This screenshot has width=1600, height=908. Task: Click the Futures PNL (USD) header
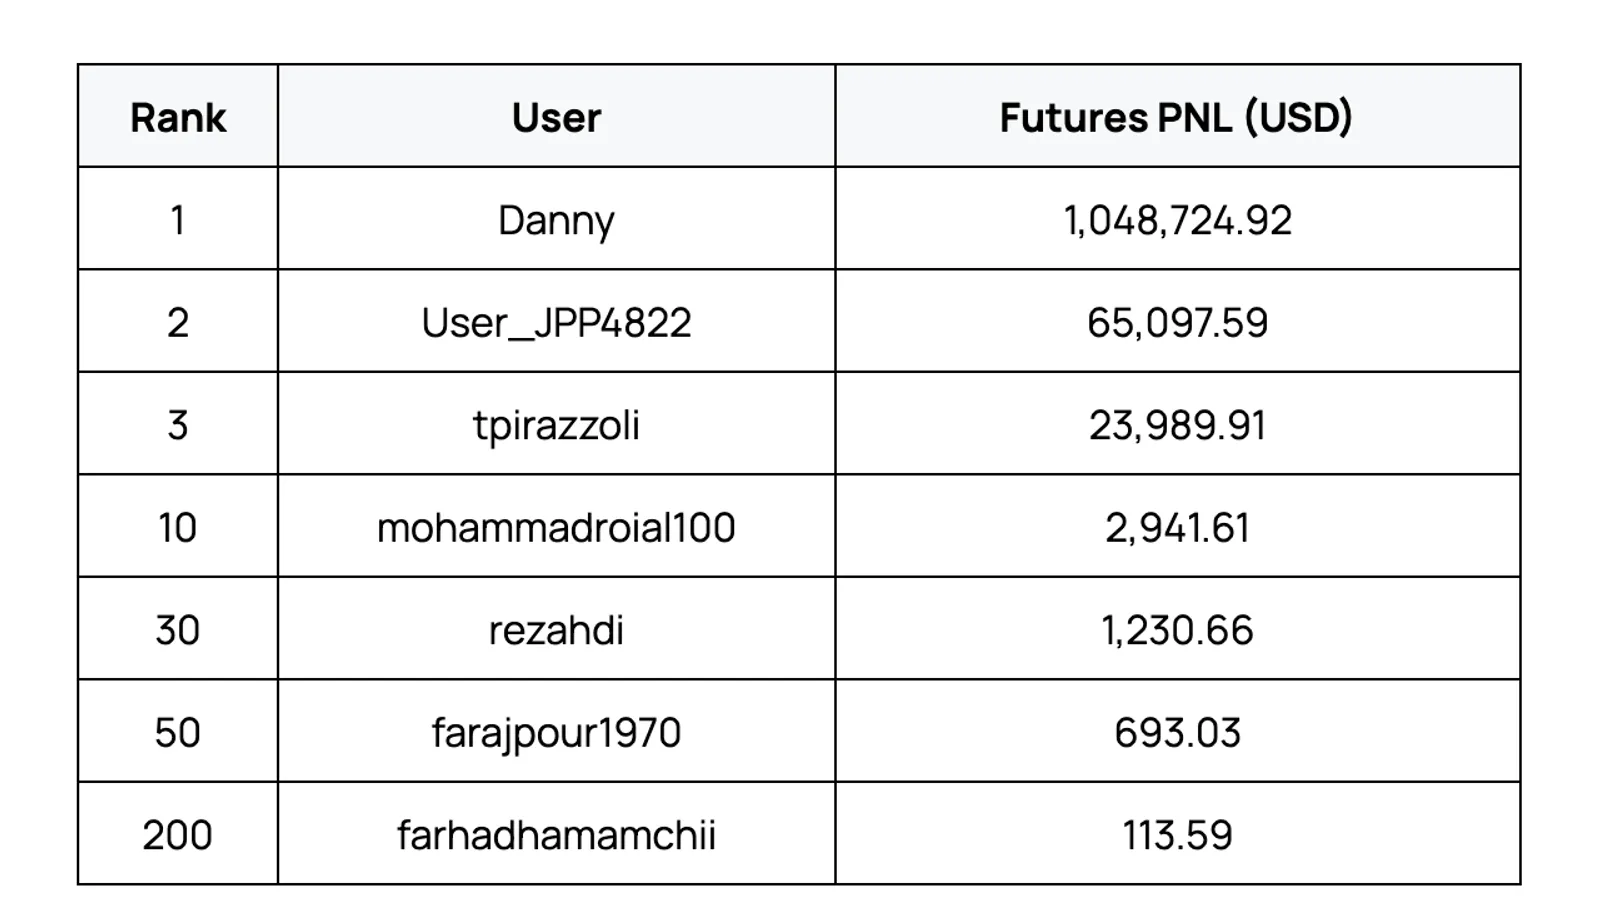(x=1177, y=118)
